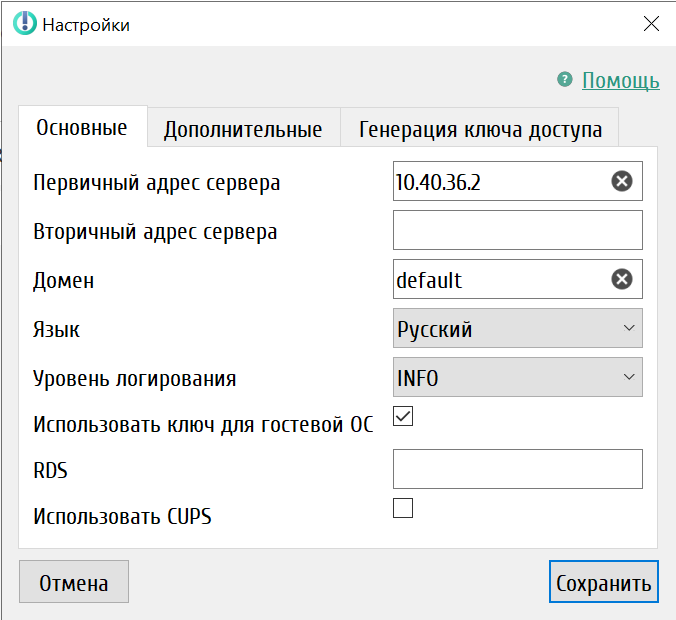The height and width of the screenshot is (620, 676).
Task: Clear the Домен field value
Action: [622, 279]
